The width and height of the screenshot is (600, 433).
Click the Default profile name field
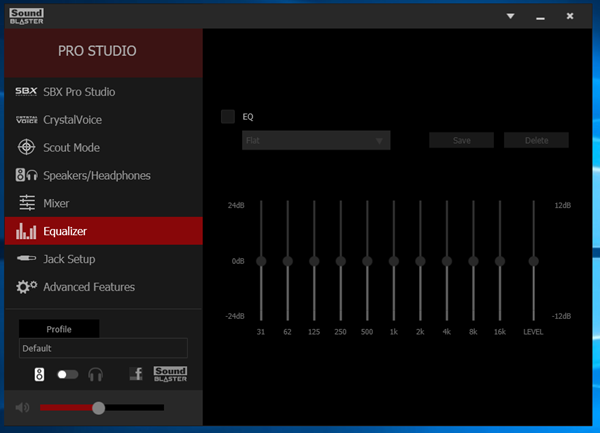pos(103,348)
